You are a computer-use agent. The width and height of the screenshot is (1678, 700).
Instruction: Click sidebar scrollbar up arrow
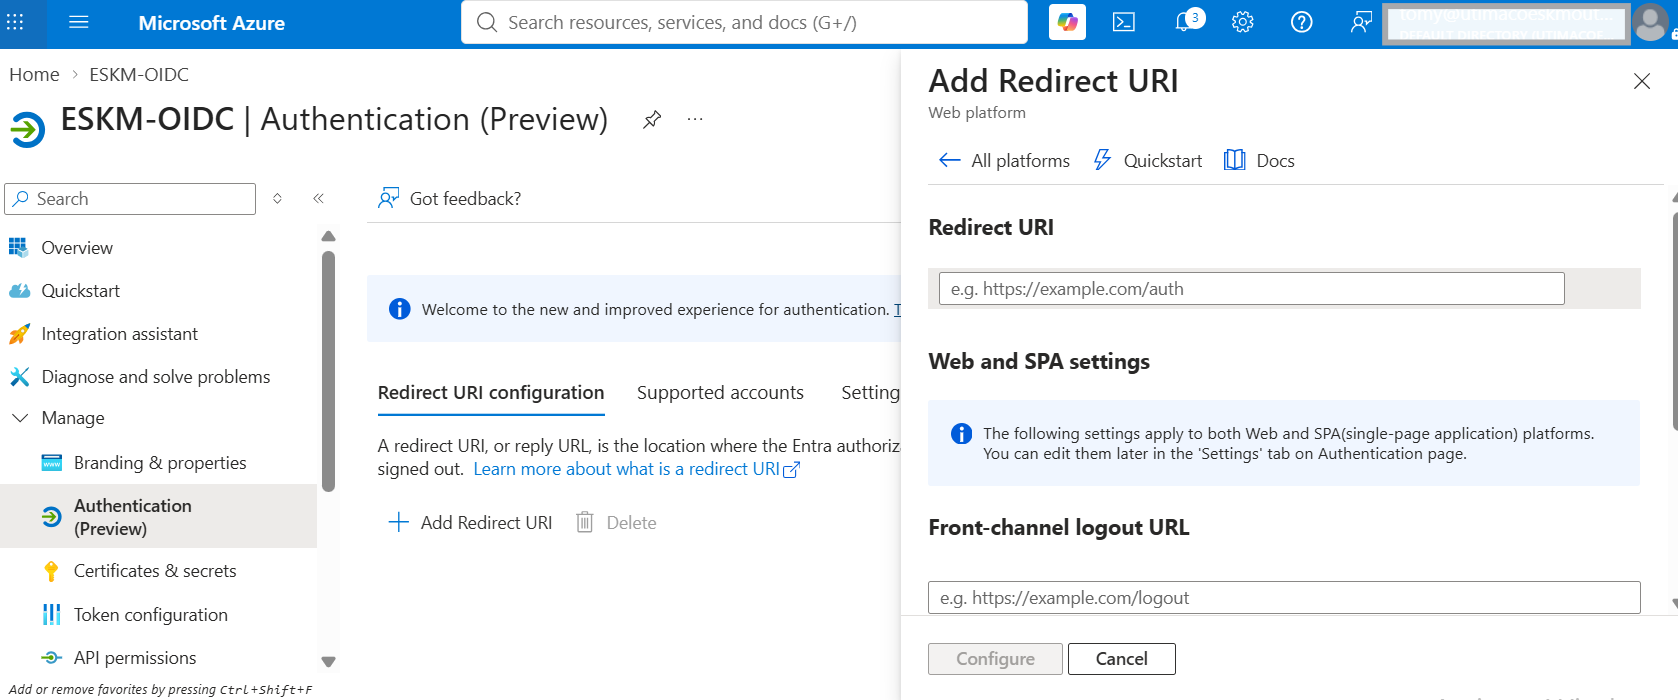coord(328,237)
